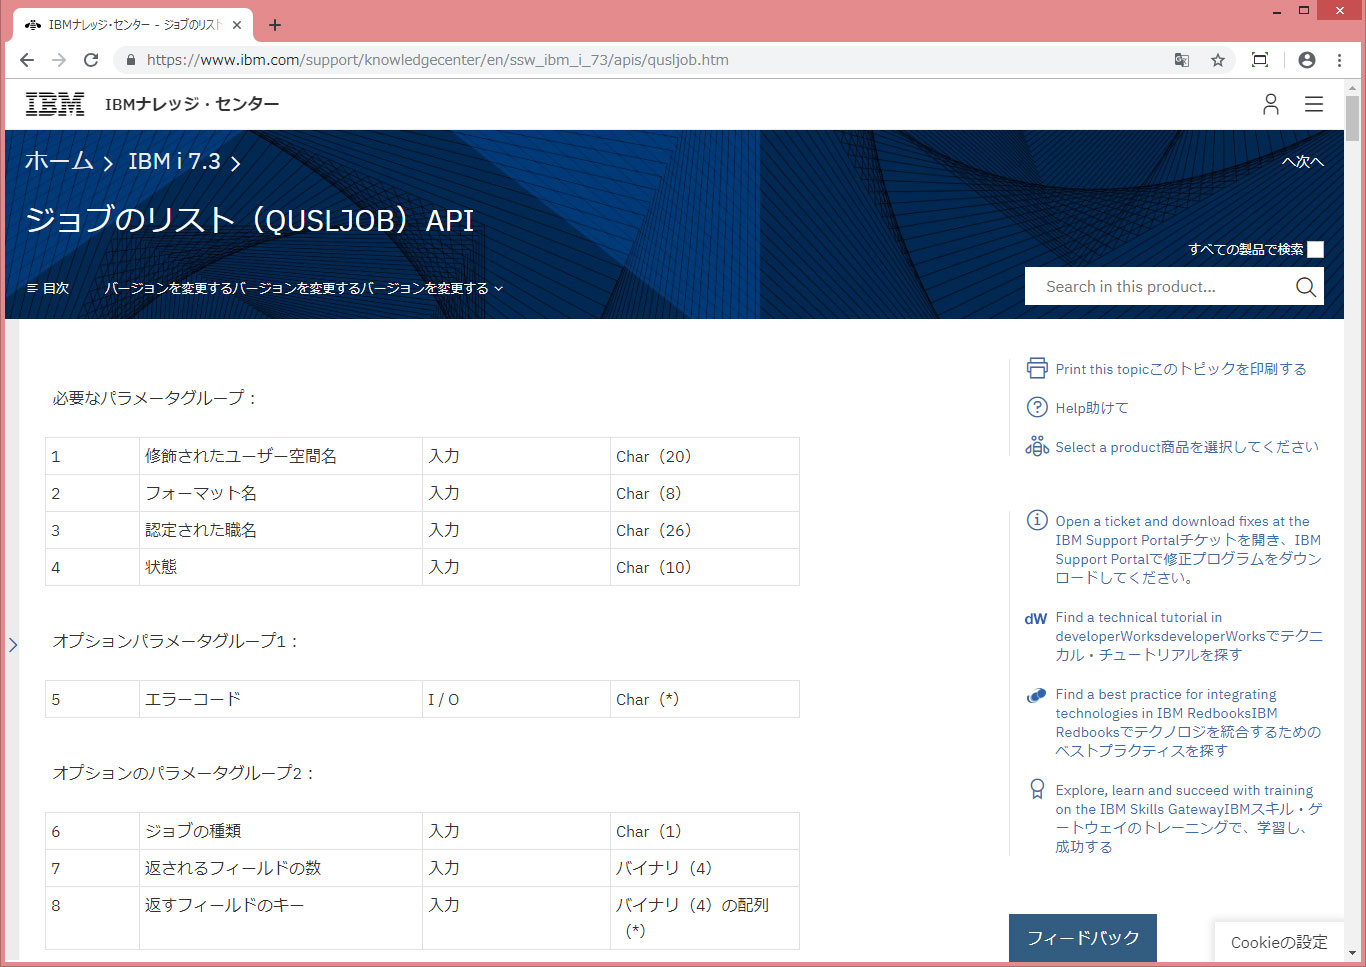Click the page's vertical scrollbar thumb
The height and width of the screenshot is (967, 1366).
[x=1352, y=120]
